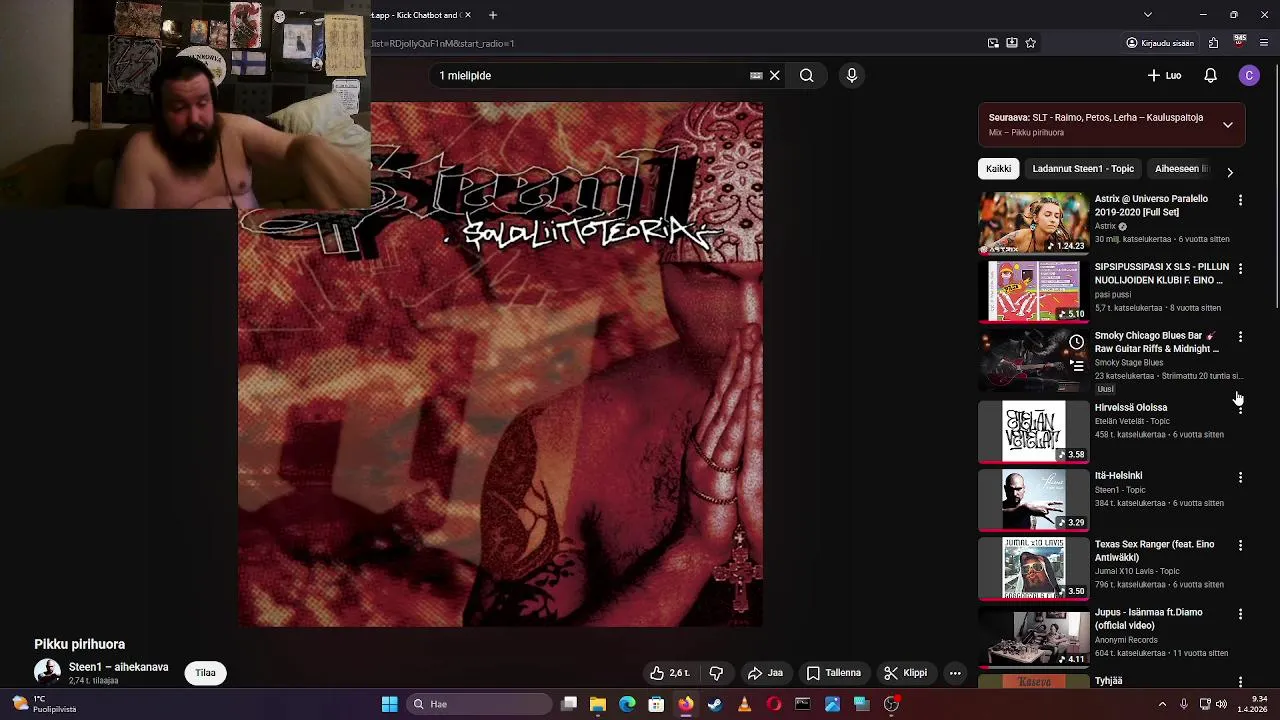
Task: Open the Itä-Helsinki video title
Action: [x=1118, y=476]
